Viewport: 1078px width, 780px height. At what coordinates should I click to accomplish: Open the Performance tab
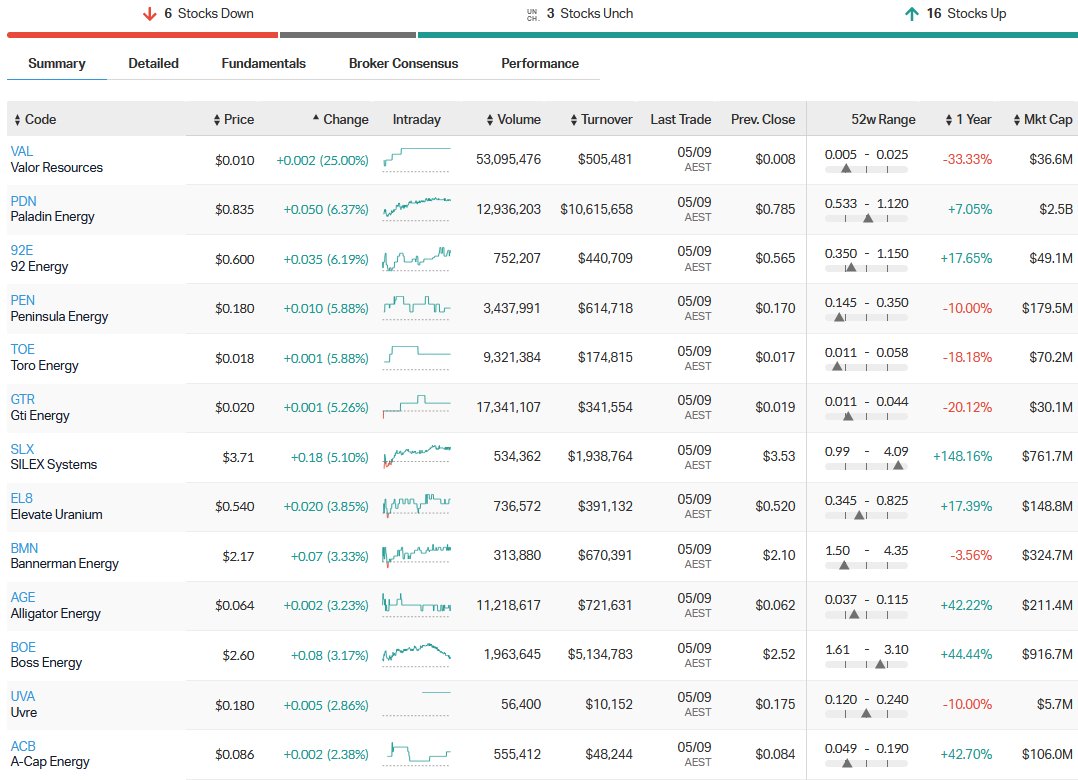click(540, 63)
